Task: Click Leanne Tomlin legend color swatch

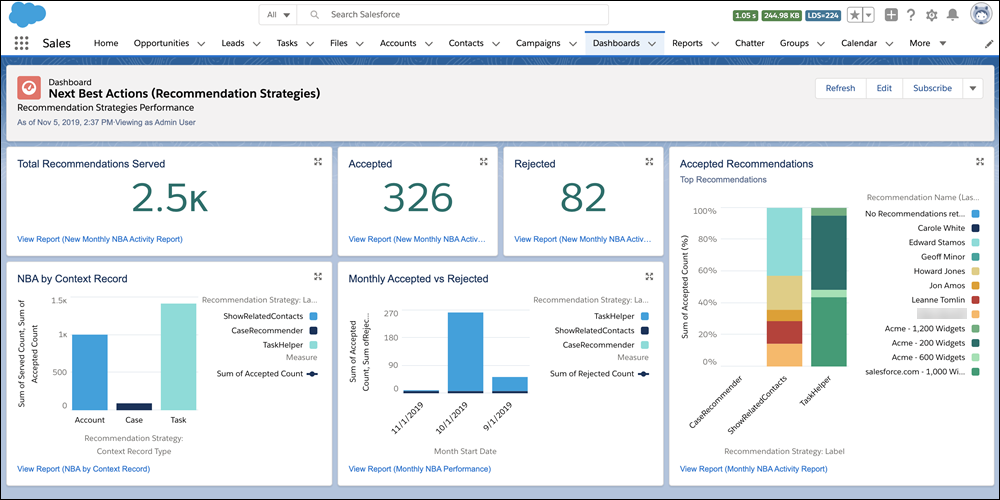Action: 975,299
